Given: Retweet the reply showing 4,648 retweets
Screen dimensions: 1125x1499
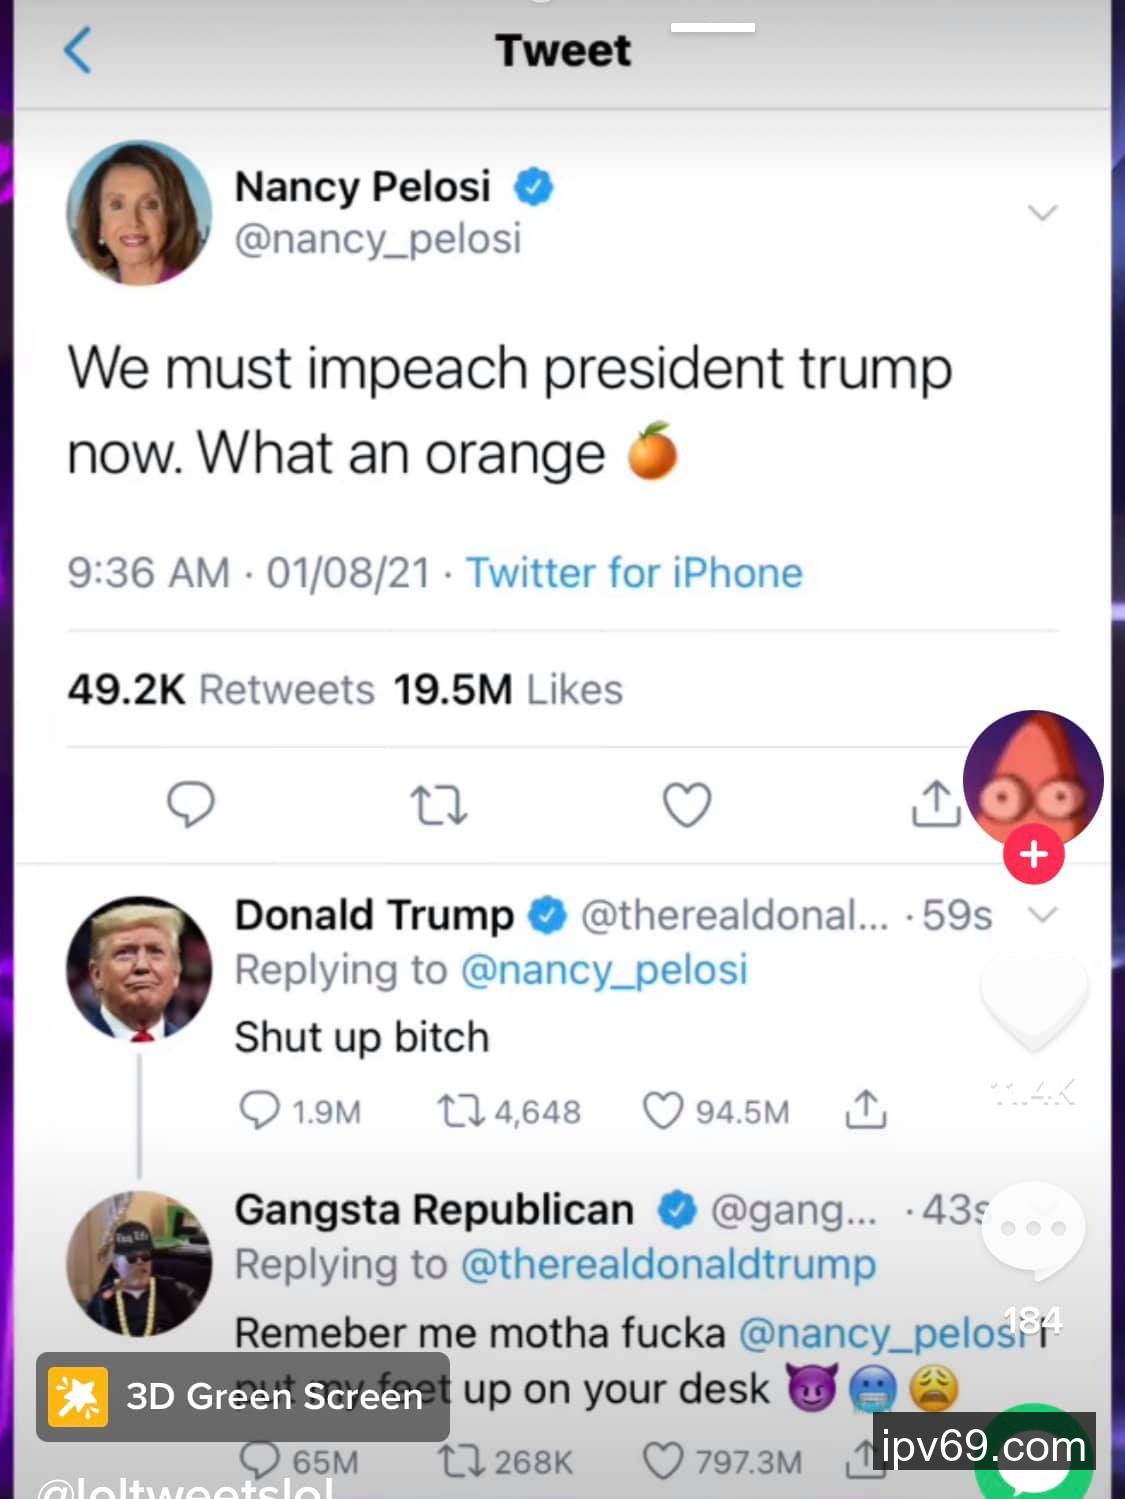Looking at the screenshot, I should [461, 1110].
